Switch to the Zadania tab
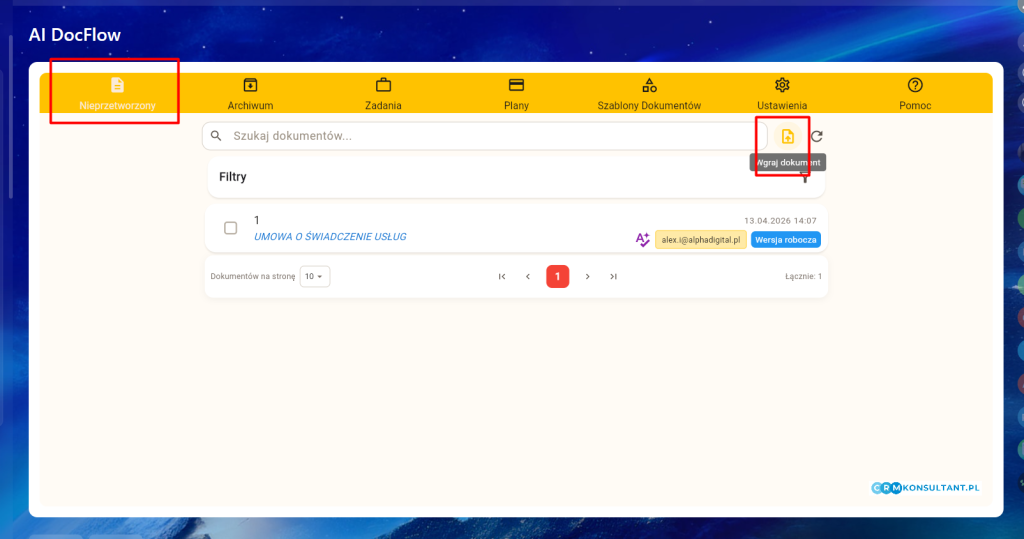 [x=383, y=85]
